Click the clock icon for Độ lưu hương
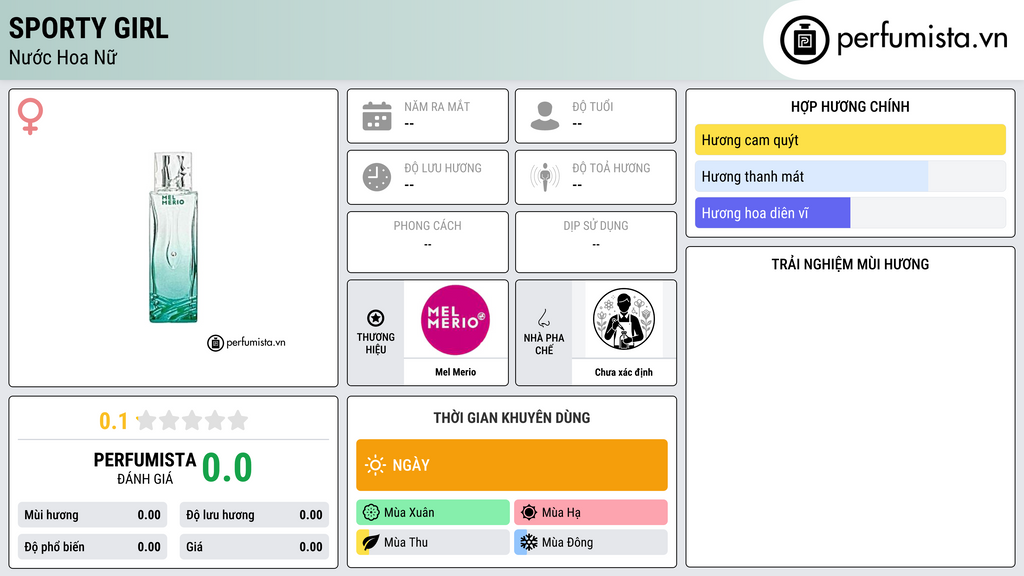The height and width of the screenshot is (576, 1024). 377,177
